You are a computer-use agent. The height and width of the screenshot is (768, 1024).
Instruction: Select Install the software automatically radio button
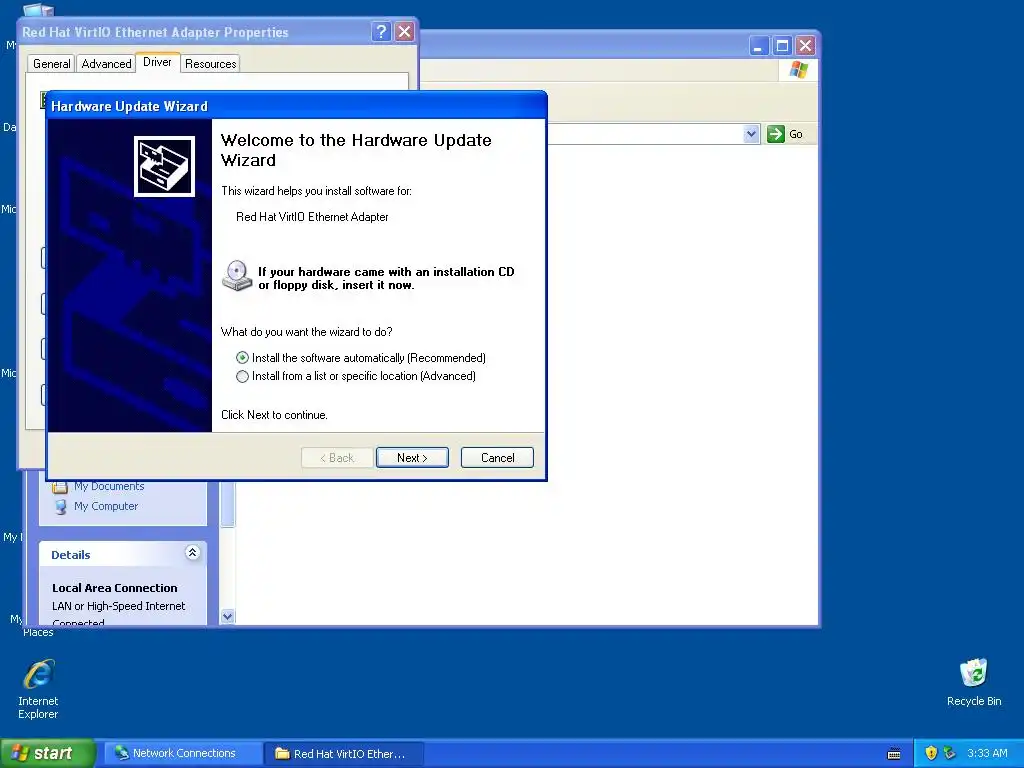(x=242, y=358)
